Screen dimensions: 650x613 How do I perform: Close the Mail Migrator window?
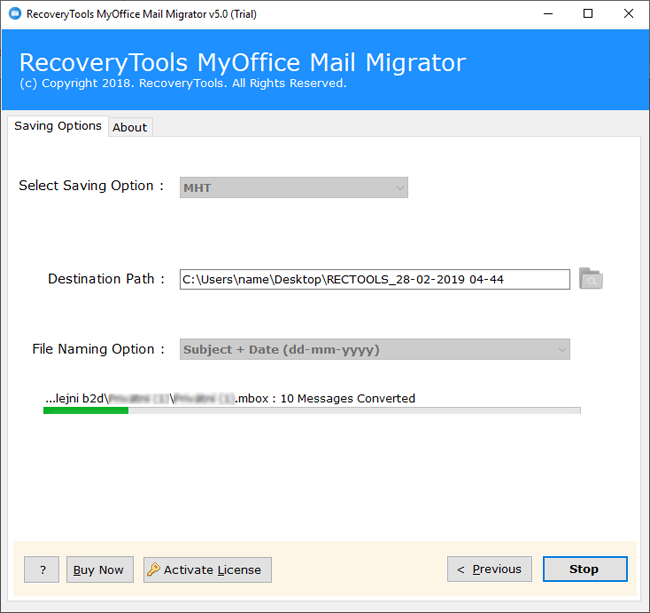coord(628,14)
